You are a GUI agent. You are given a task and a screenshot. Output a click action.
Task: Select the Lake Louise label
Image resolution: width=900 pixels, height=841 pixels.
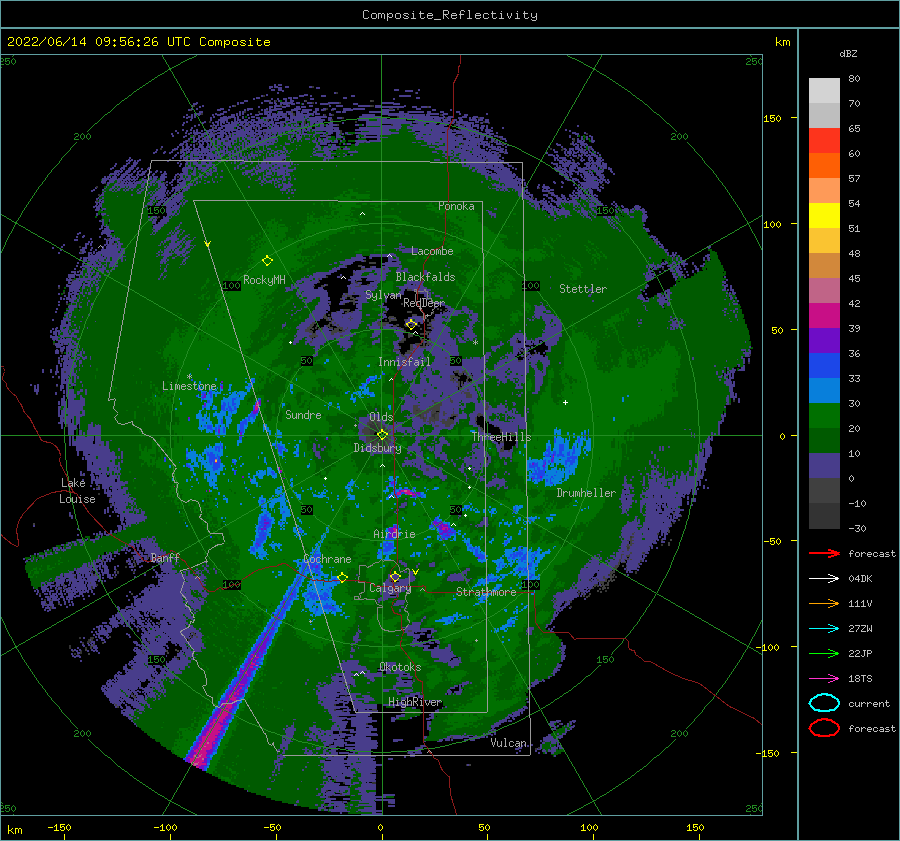tap(77, 491)
